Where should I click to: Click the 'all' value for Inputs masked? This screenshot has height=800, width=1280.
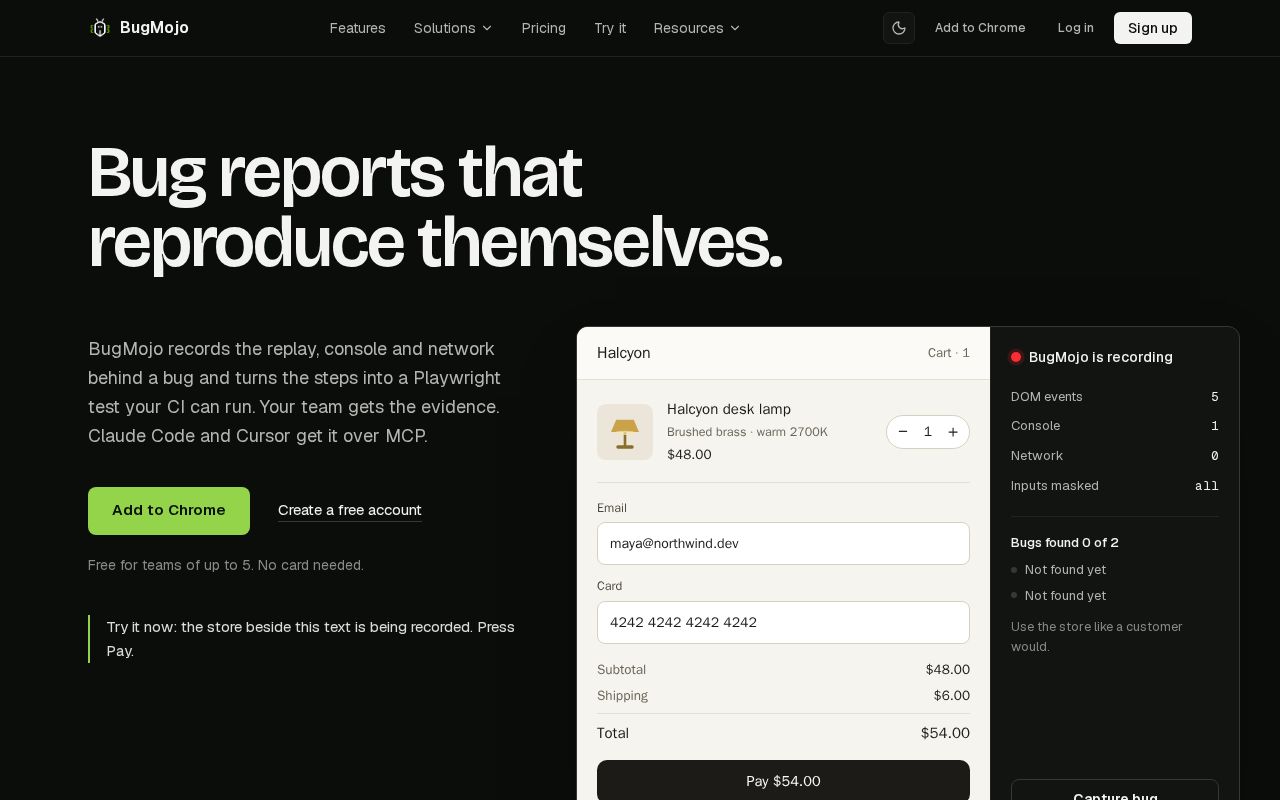1207,486
